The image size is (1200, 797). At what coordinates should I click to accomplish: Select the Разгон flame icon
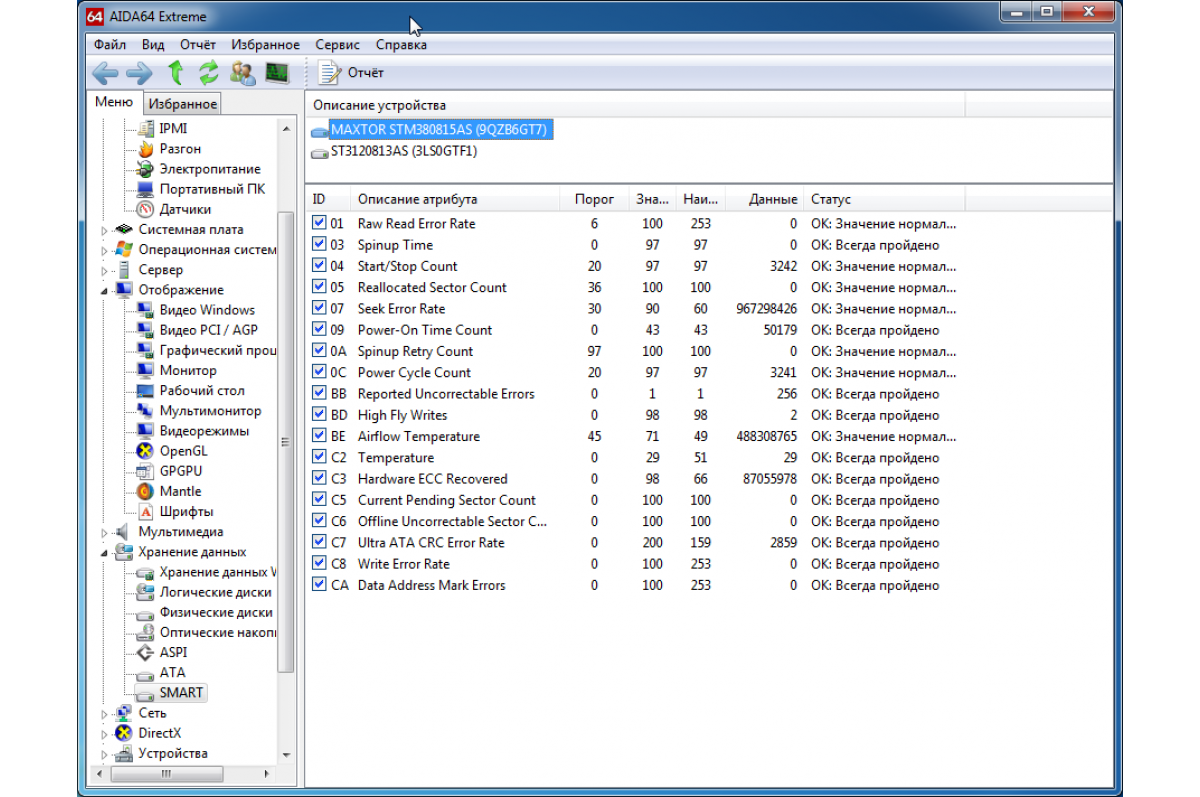pyautogui.click(x=144, y=149)
